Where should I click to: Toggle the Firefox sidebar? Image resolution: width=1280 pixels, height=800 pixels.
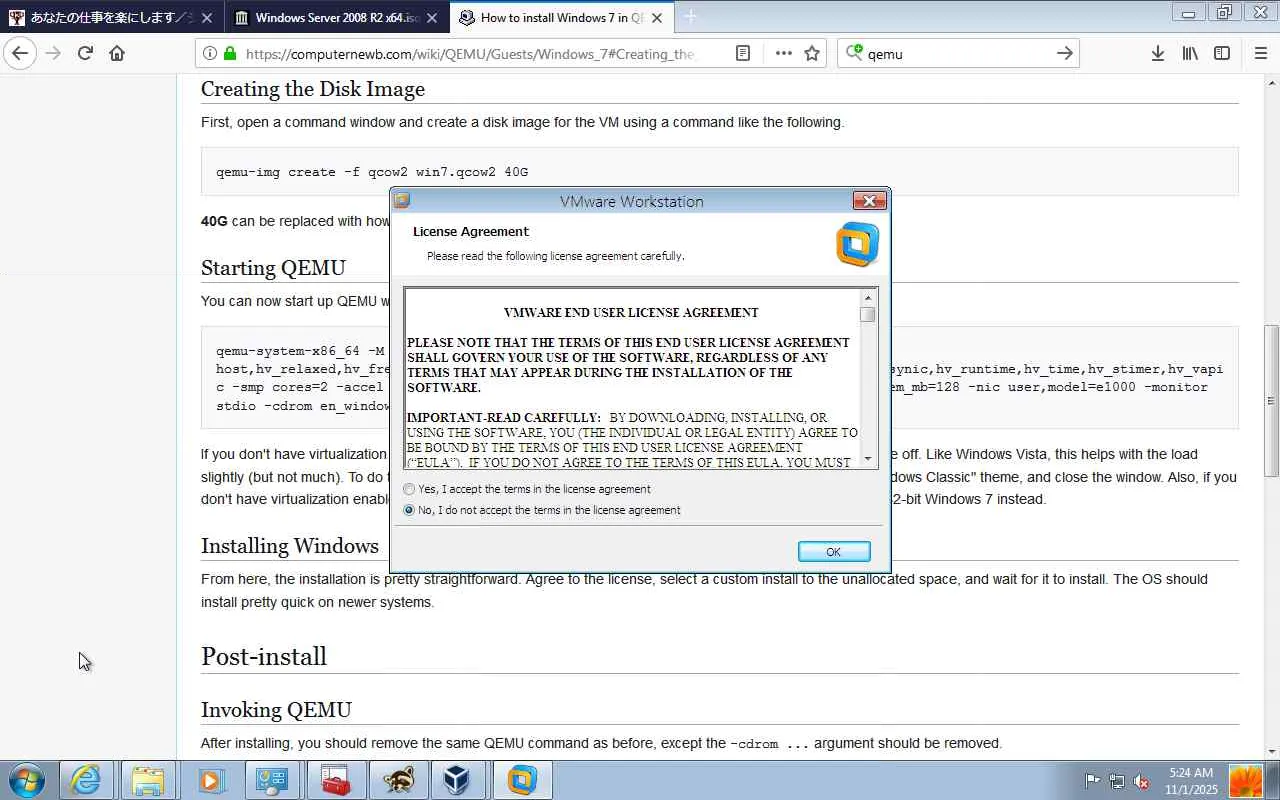[x=1222, y=54]
